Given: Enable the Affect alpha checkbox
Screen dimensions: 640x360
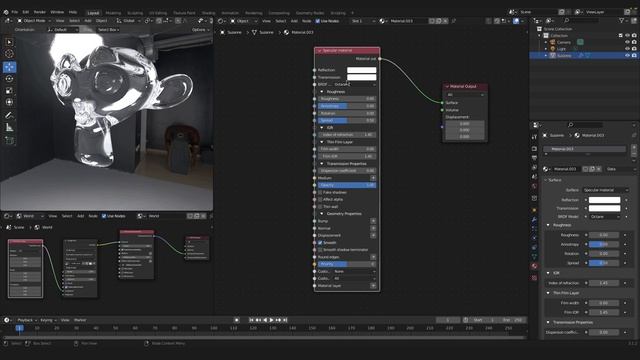Looking at the screenshot, I should pyautogui.click(x=320, y=199).
